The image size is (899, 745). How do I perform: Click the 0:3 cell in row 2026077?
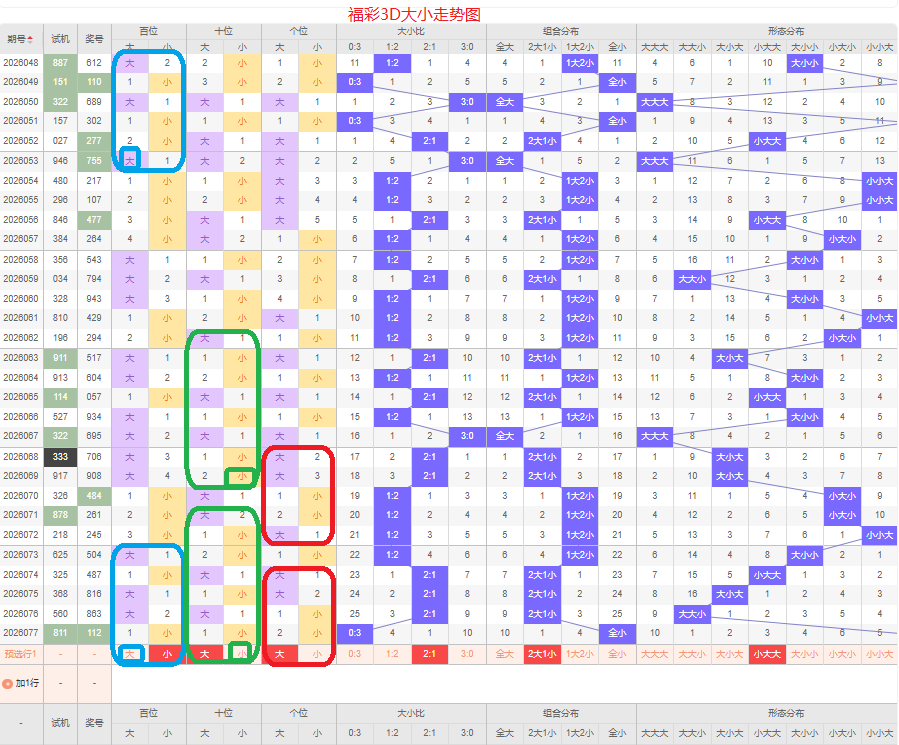[355, 633]
